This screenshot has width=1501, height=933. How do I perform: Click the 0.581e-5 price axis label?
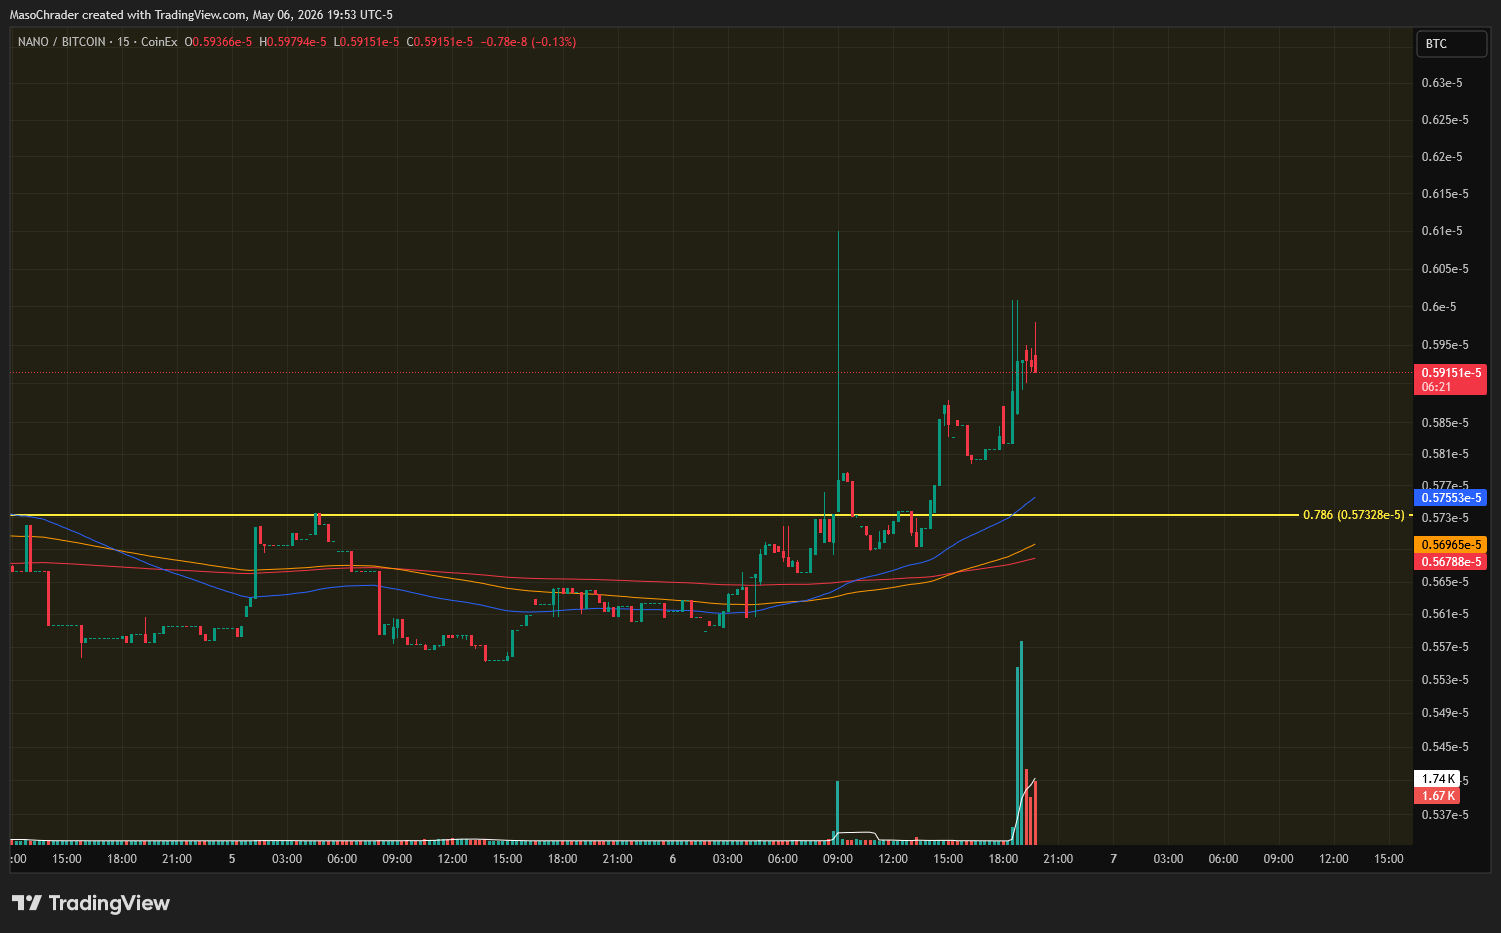coord(1445,454)
